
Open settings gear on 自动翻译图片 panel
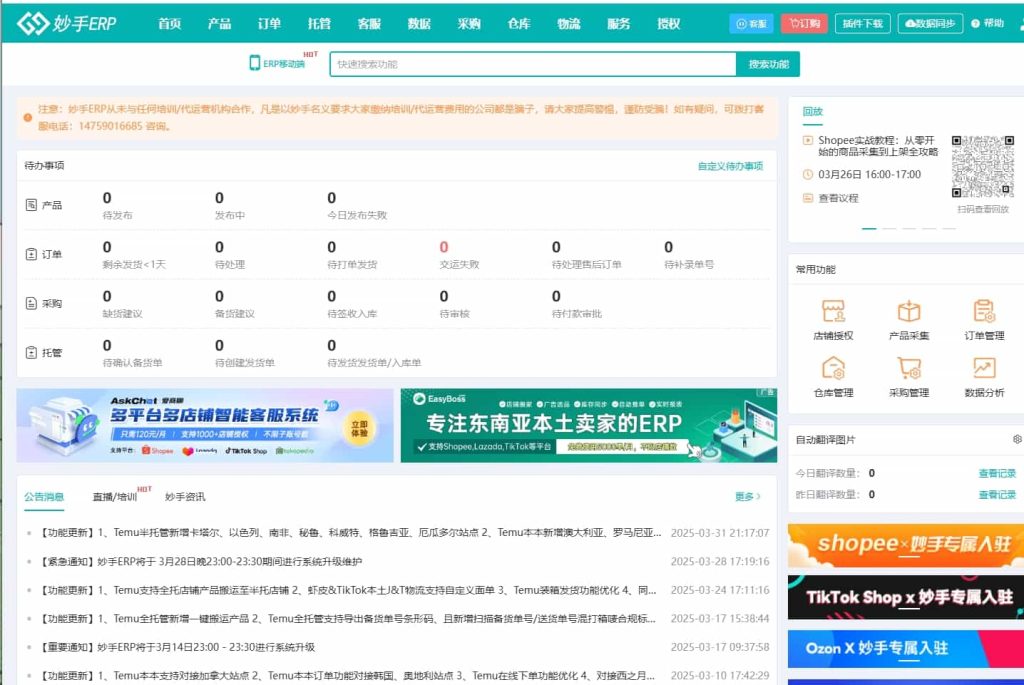click(1018, 439)
